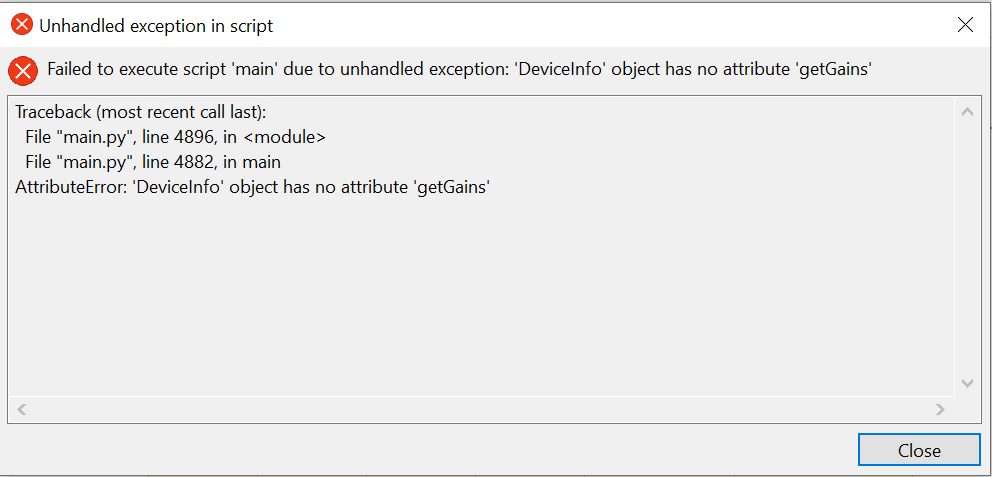Viewport: 992px width, 477px height.
Task: Click the vertical scrollbar track of traceback
Action: click(x=967, y=250)
